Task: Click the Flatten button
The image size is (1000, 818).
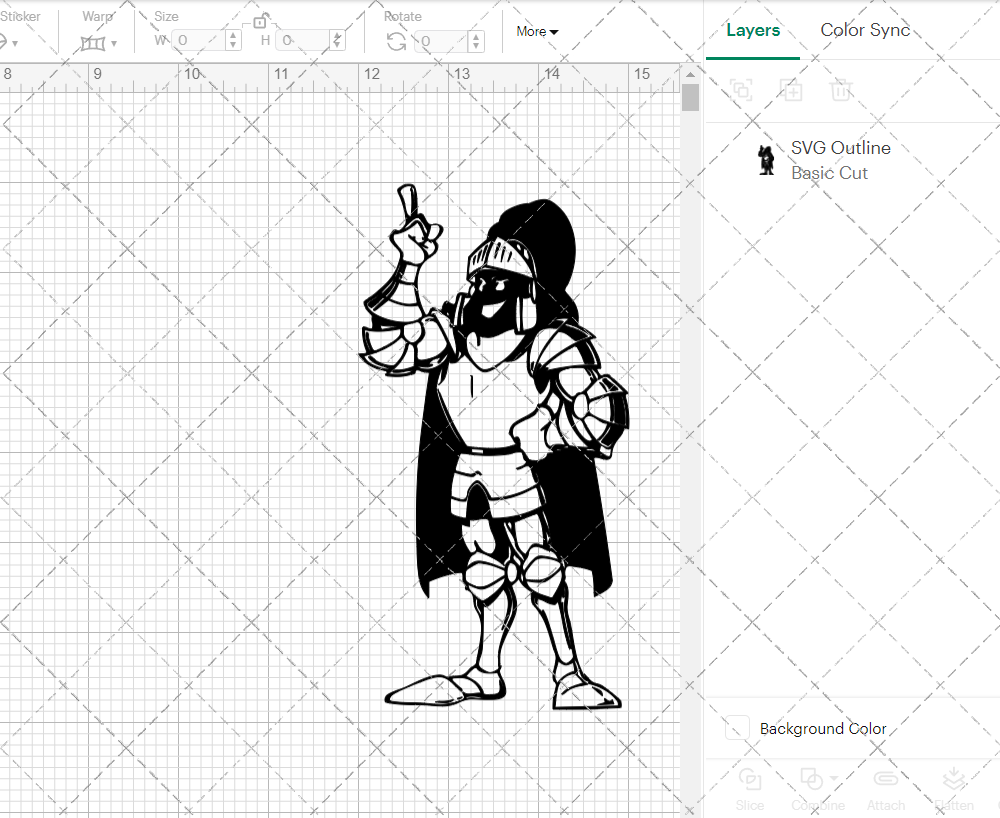Action: point(954,790)
